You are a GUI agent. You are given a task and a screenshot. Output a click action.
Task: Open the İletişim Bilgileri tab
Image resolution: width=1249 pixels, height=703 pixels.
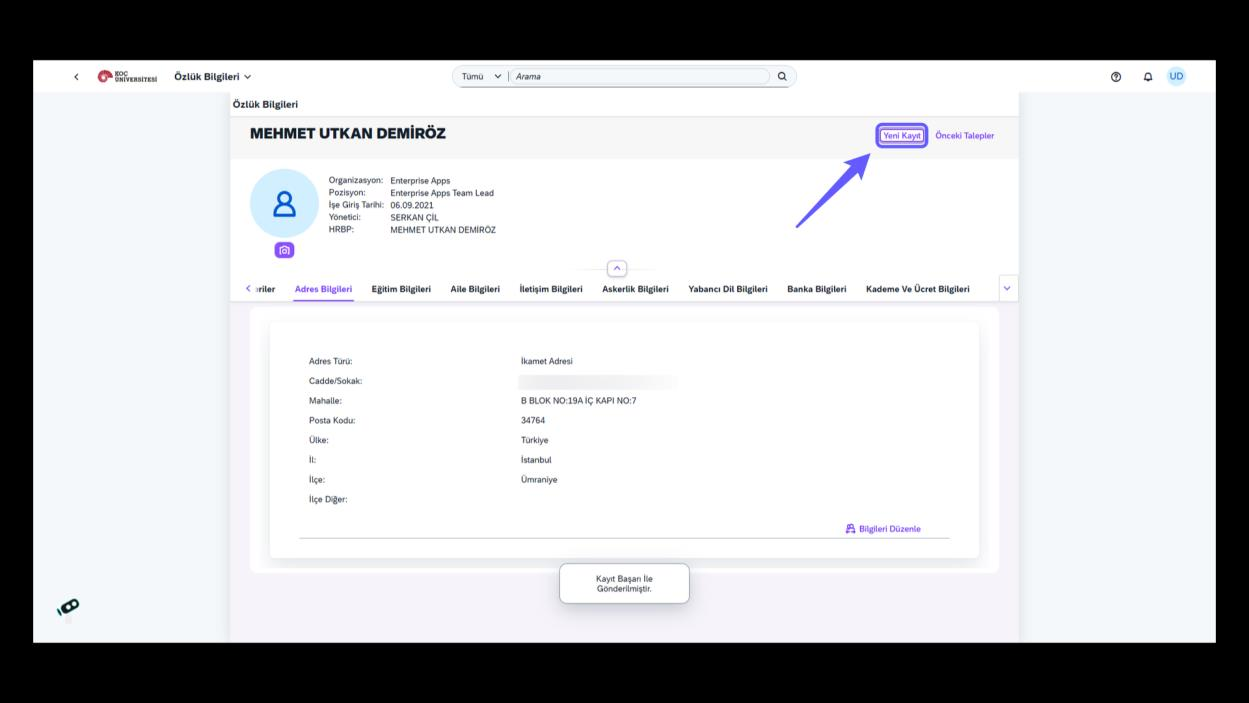[x=551, y=289]
